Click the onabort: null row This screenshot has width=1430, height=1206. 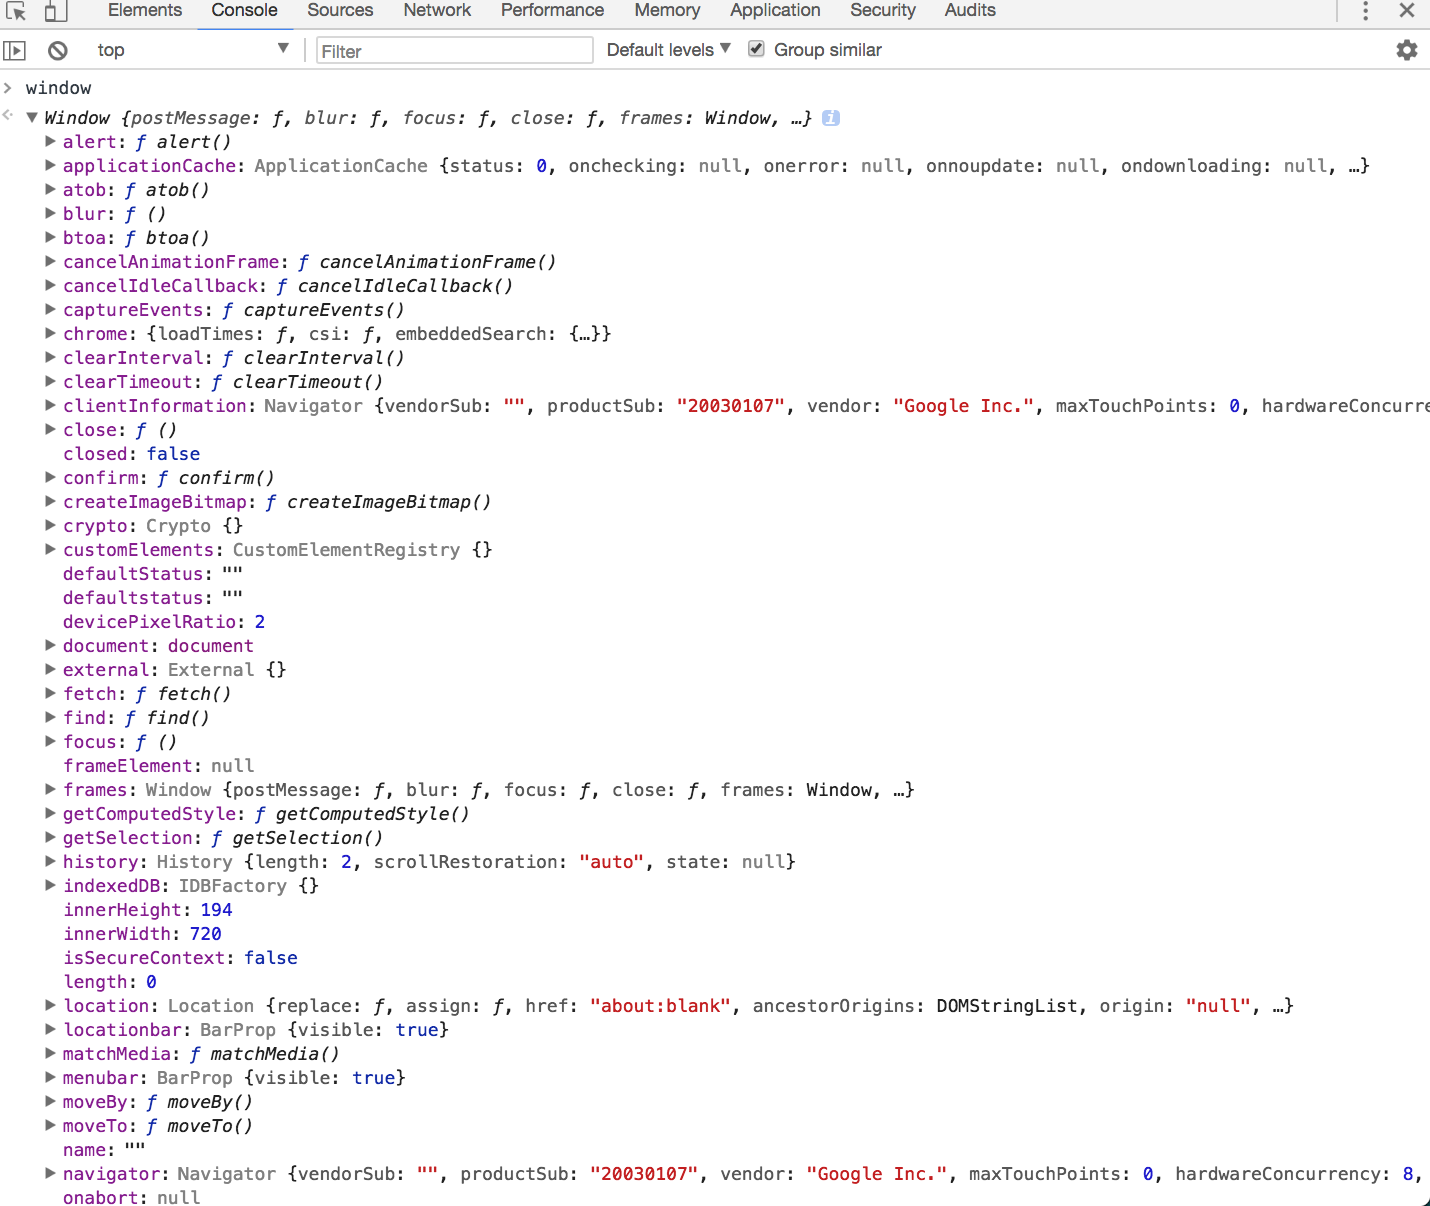coord(132,1198)
